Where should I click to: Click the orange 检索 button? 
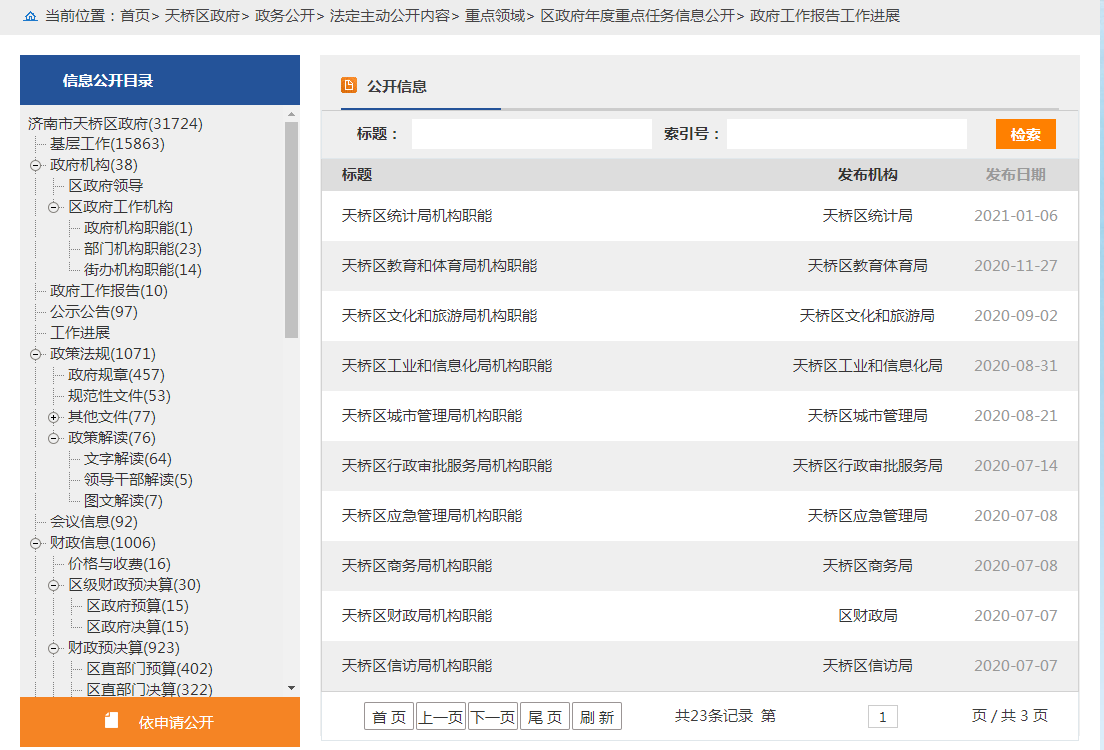click(1025, 134)
